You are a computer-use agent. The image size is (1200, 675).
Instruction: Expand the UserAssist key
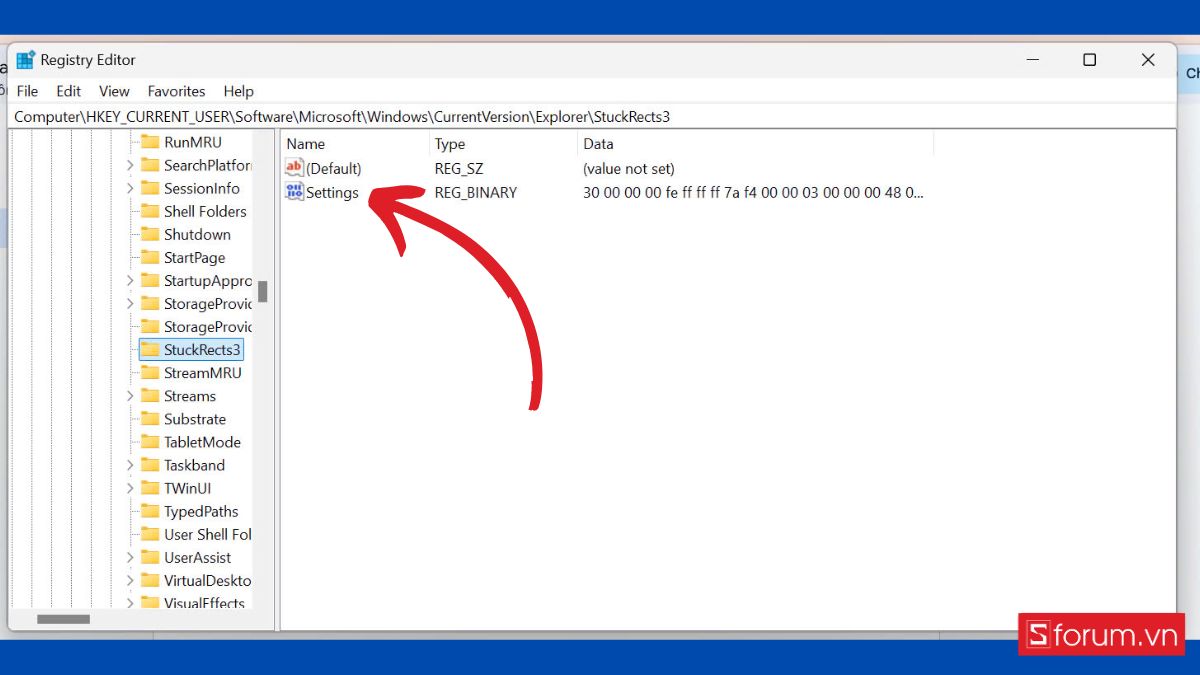pos(130,557)
